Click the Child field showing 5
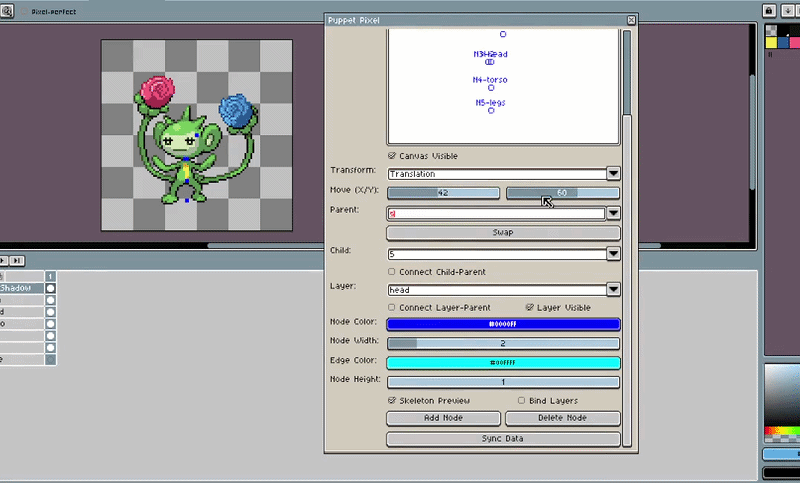The width and height of the screenshot is (800, 483). 497,254
